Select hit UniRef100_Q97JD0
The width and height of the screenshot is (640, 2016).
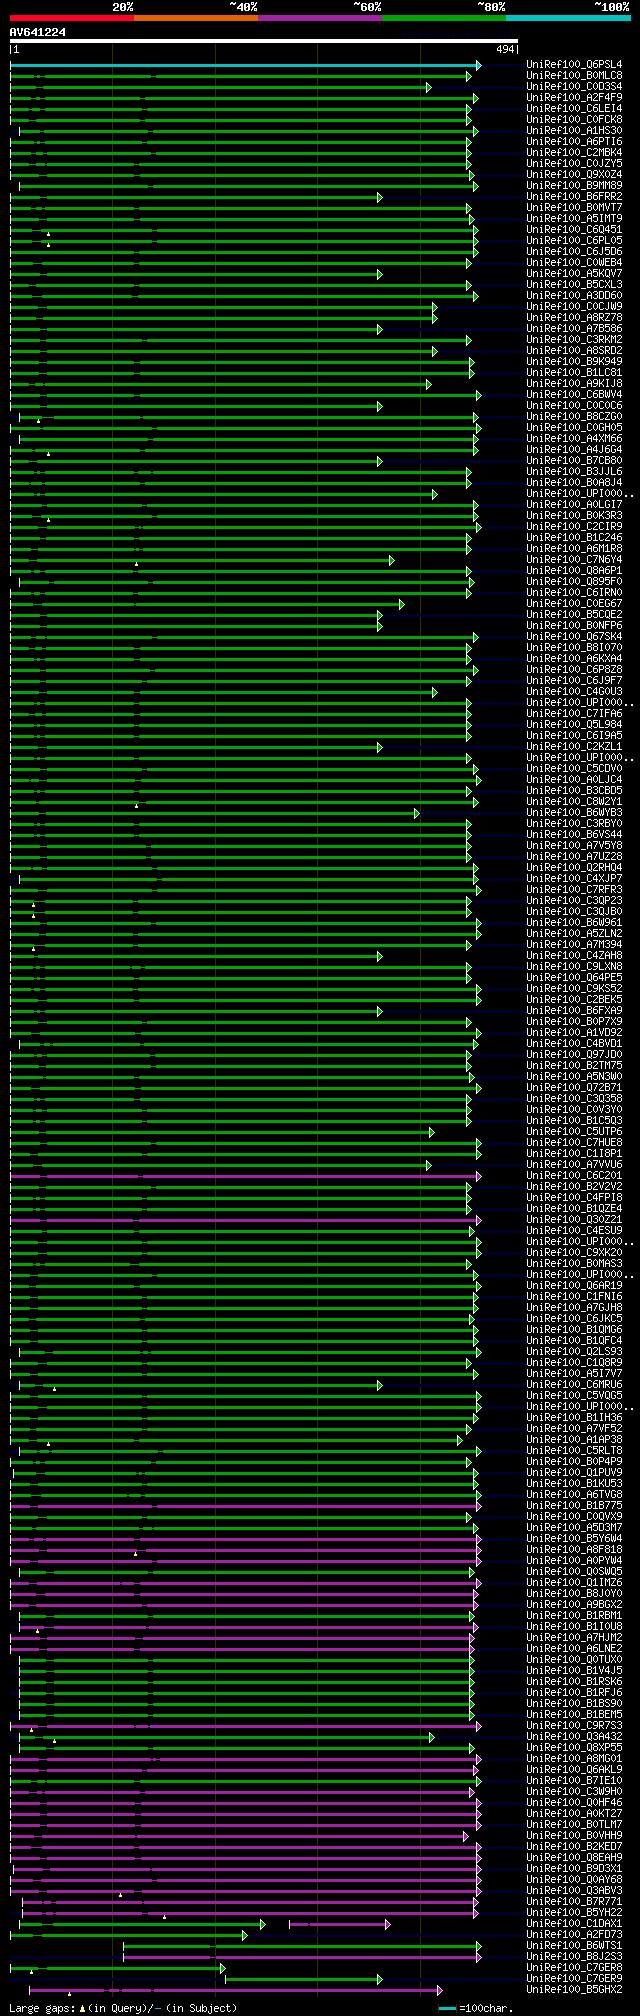pyautogui.click(x=575, y=1054)
